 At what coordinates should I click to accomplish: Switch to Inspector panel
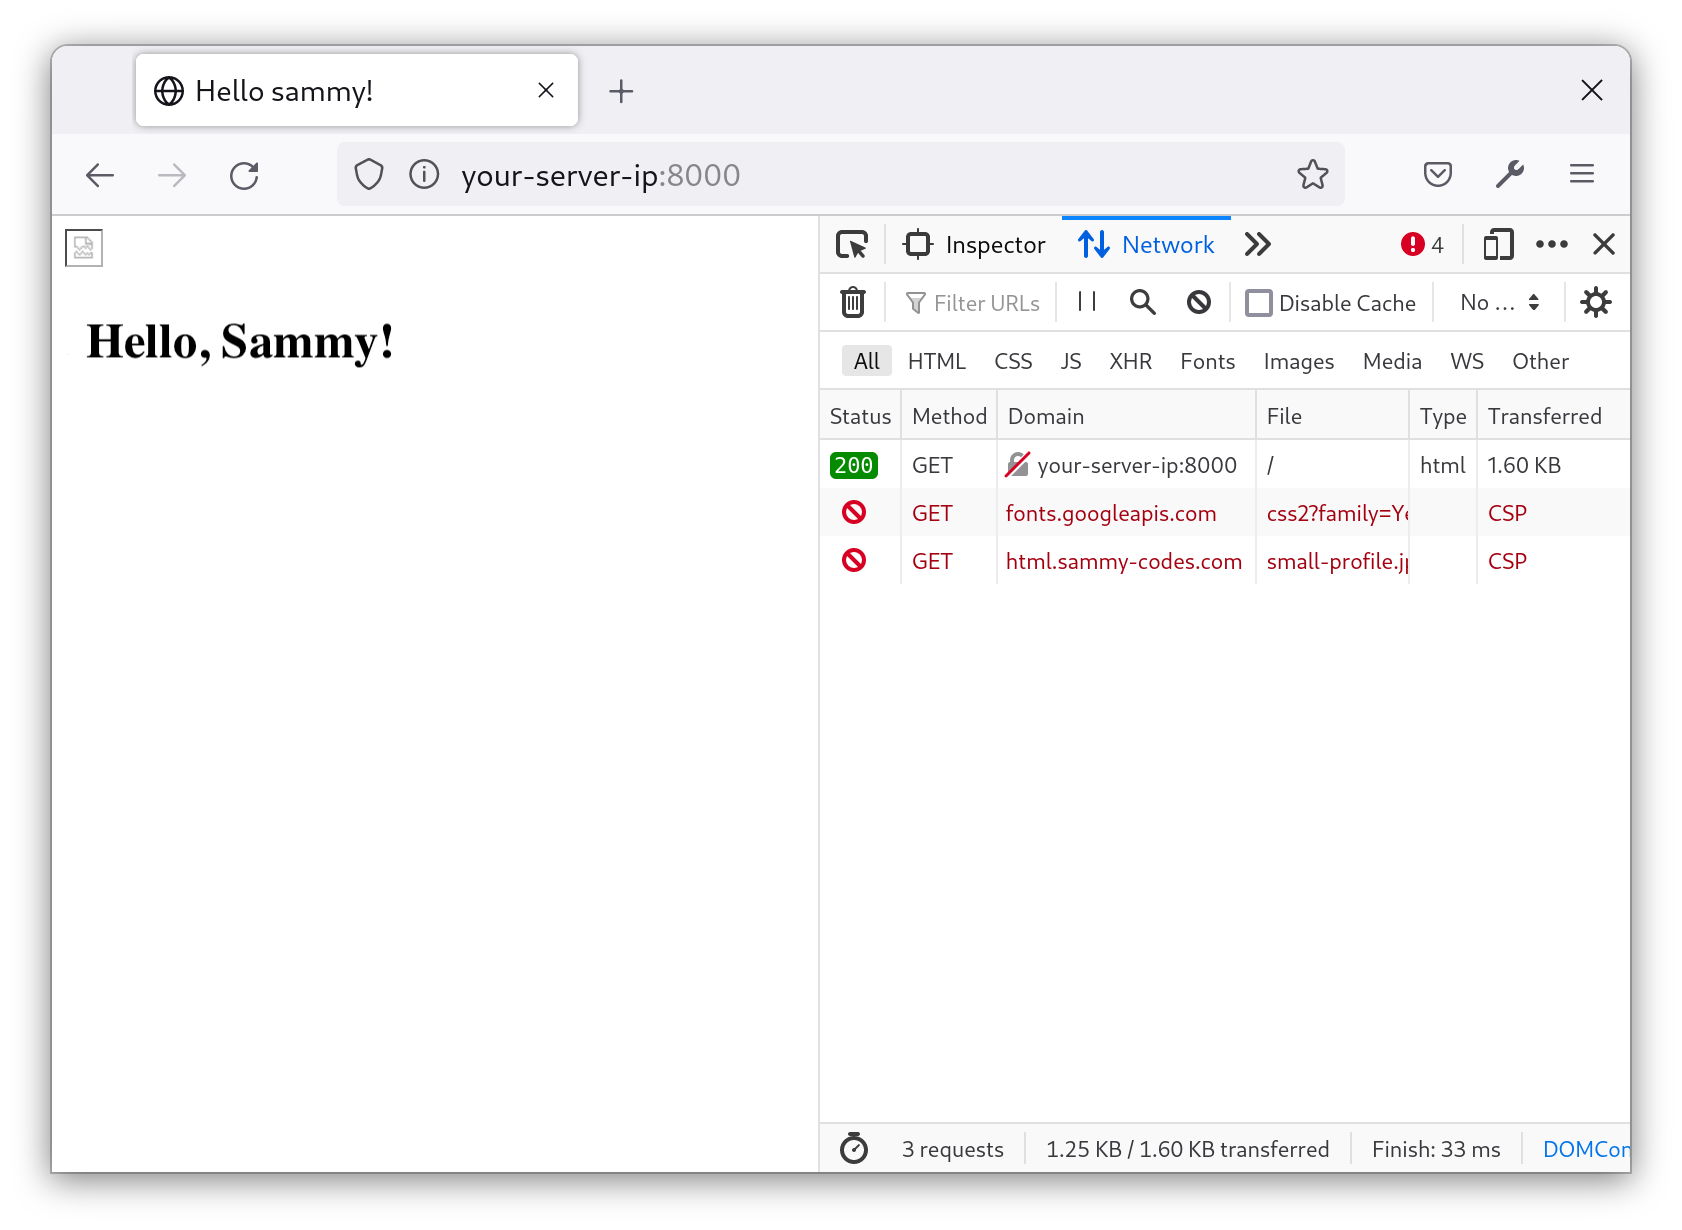click(x=974, y=245)
